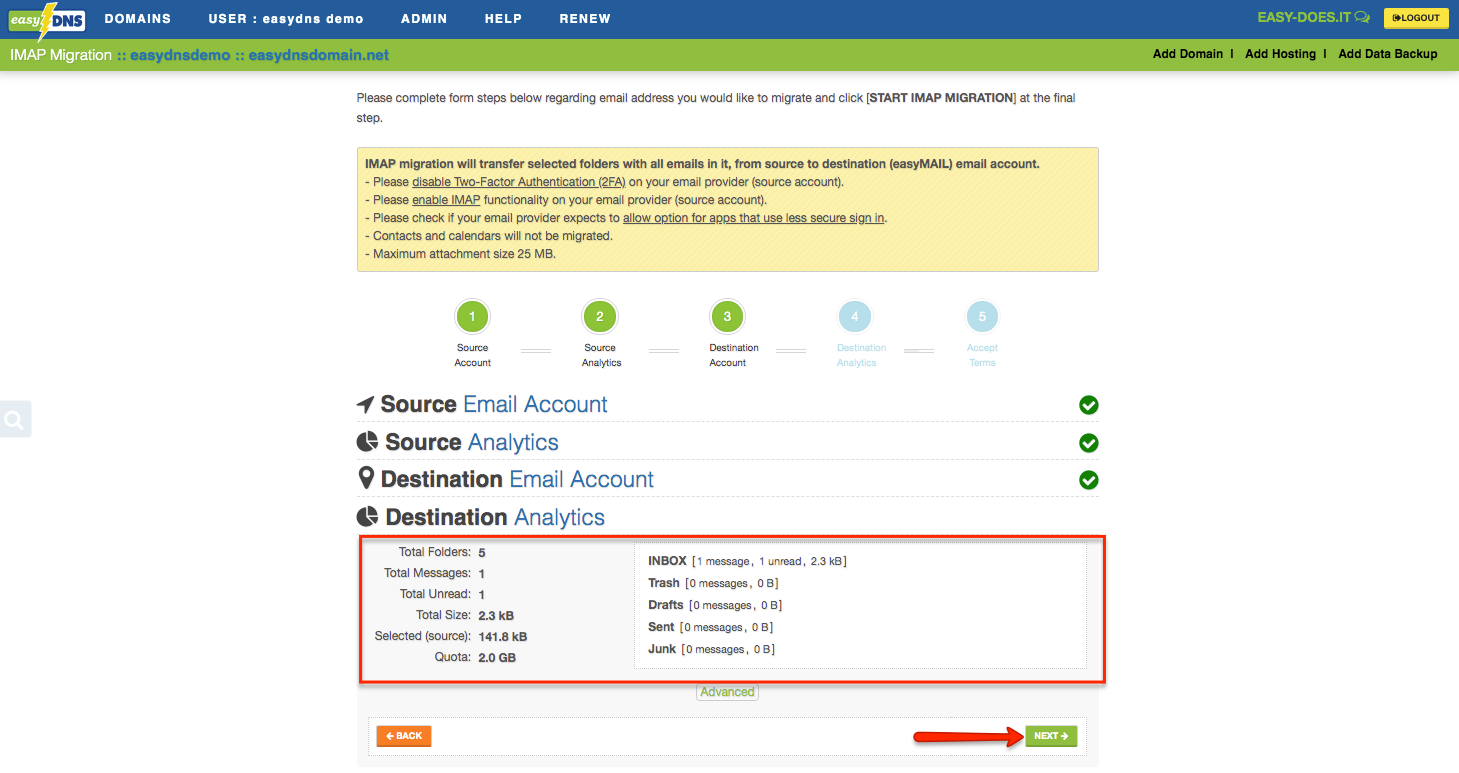Image resolution: width=1459 pixels, height=773 pixels.
Task: Expand the Advanced options
Action: tap(727, 692)
